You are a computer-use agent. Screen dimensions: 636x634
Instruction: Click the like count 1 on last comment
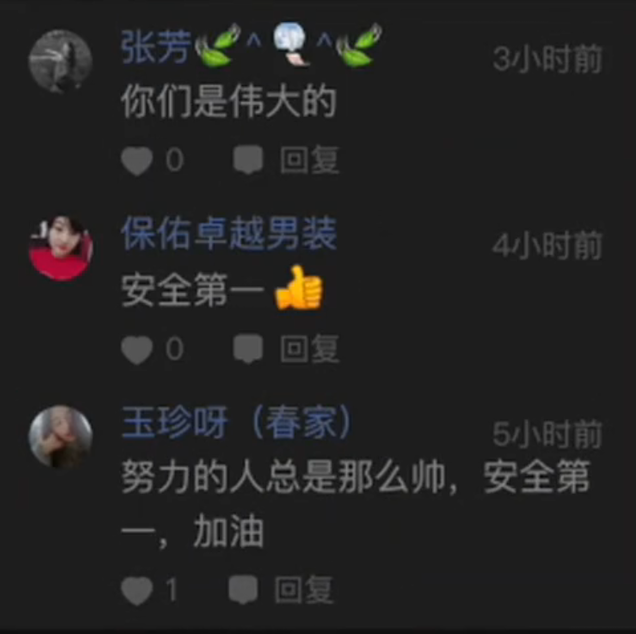pos(172,589)
